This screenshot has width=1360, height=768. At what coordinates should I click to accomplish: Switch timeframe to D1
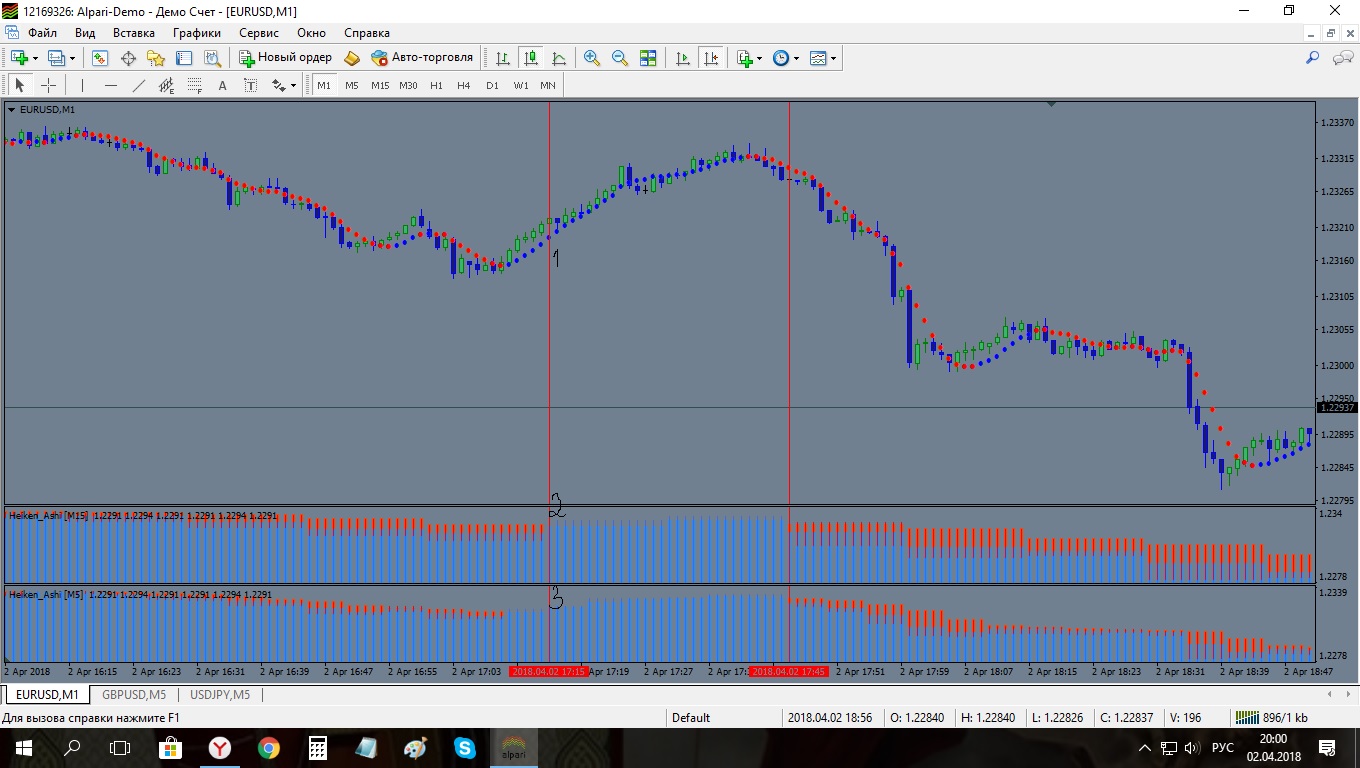tap(492, 85)
